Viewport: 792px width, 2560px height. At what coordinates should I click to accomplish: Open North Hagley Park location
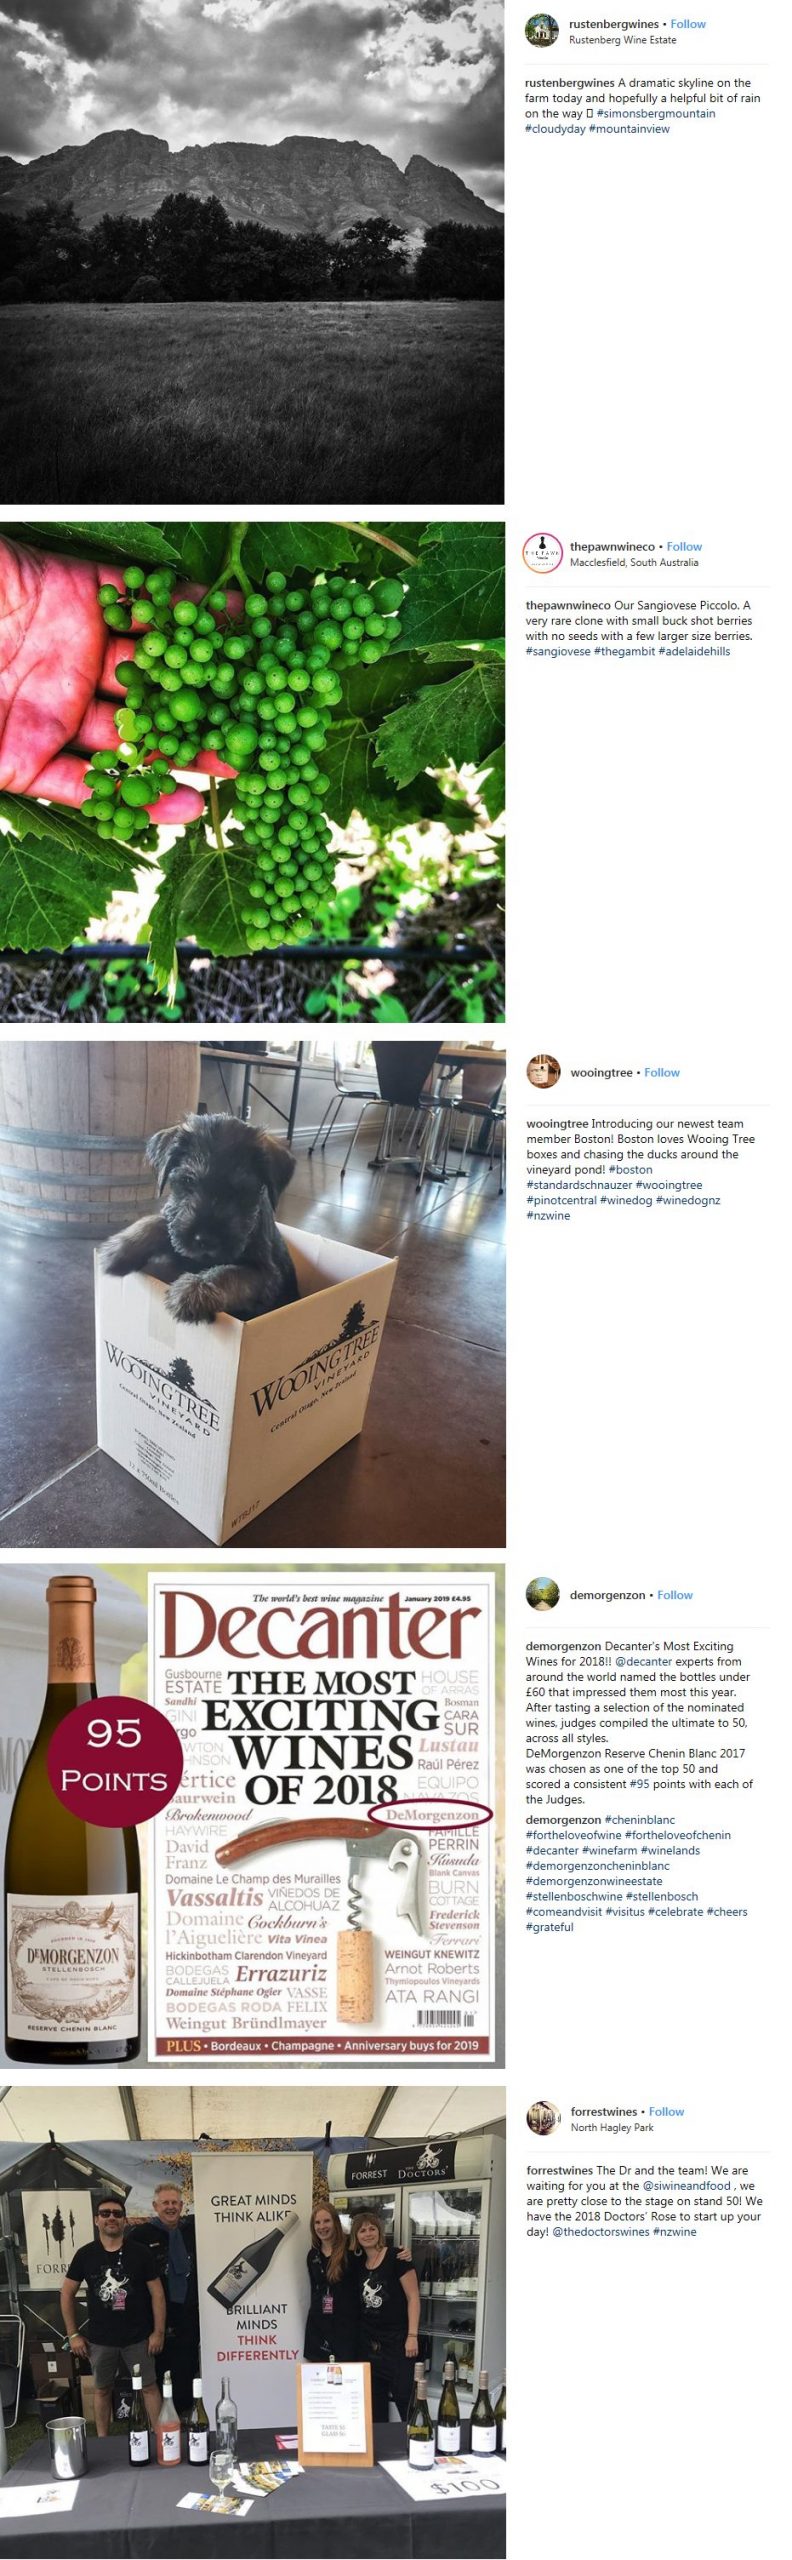612,2127
